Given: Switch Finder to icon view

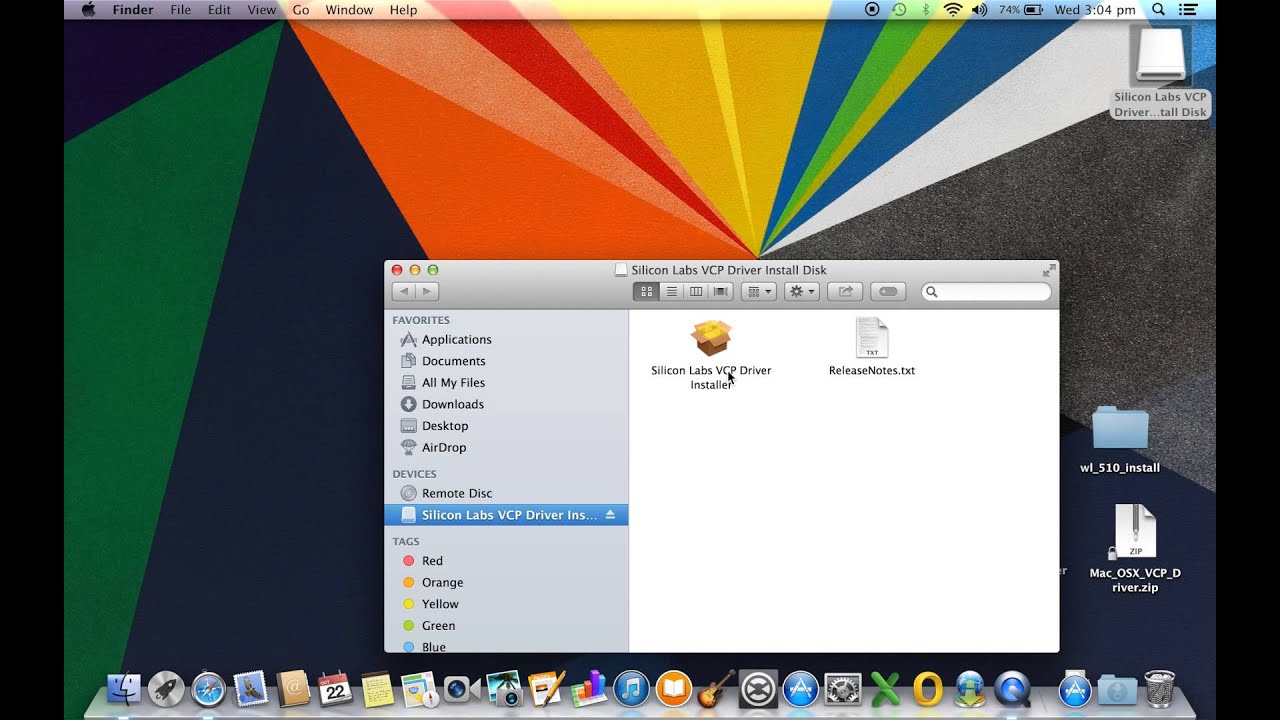Looking at the screenshot, I should pyautogui.click(x=646, y=291).
